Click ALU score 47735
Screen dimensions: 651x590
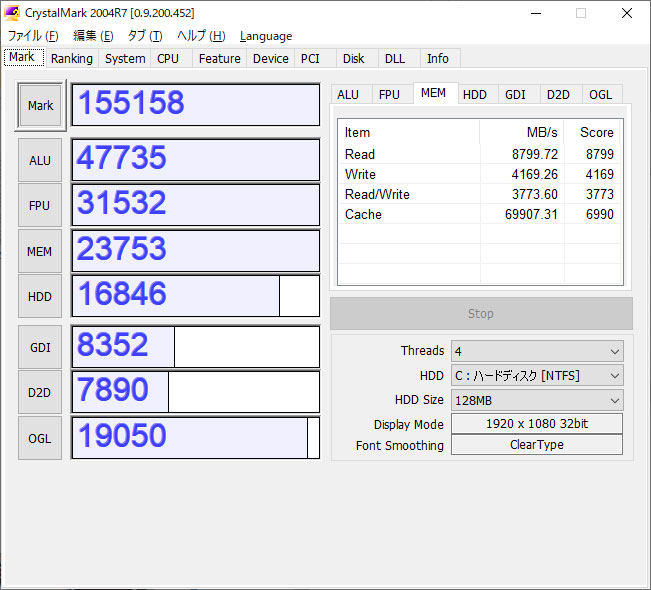coord(196,160)
